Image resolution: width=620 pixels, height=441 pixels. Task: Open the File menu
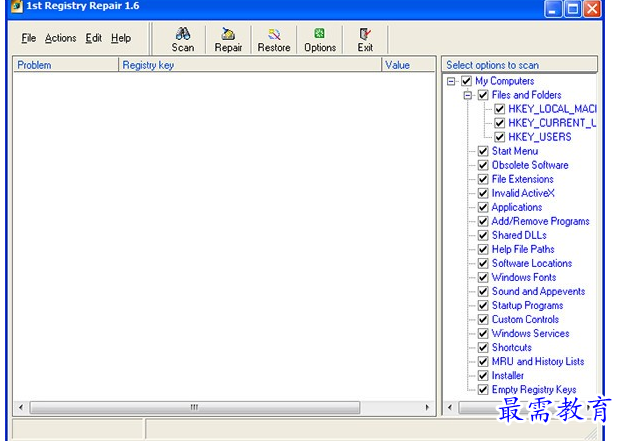[x=28, y=38]
